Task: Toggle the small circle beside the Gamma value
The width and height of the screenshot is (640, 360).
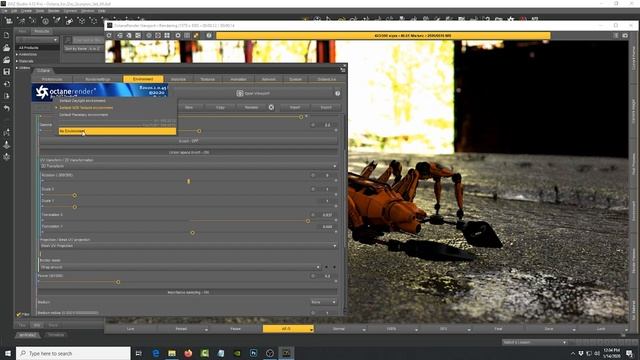Action: (313, 125)
